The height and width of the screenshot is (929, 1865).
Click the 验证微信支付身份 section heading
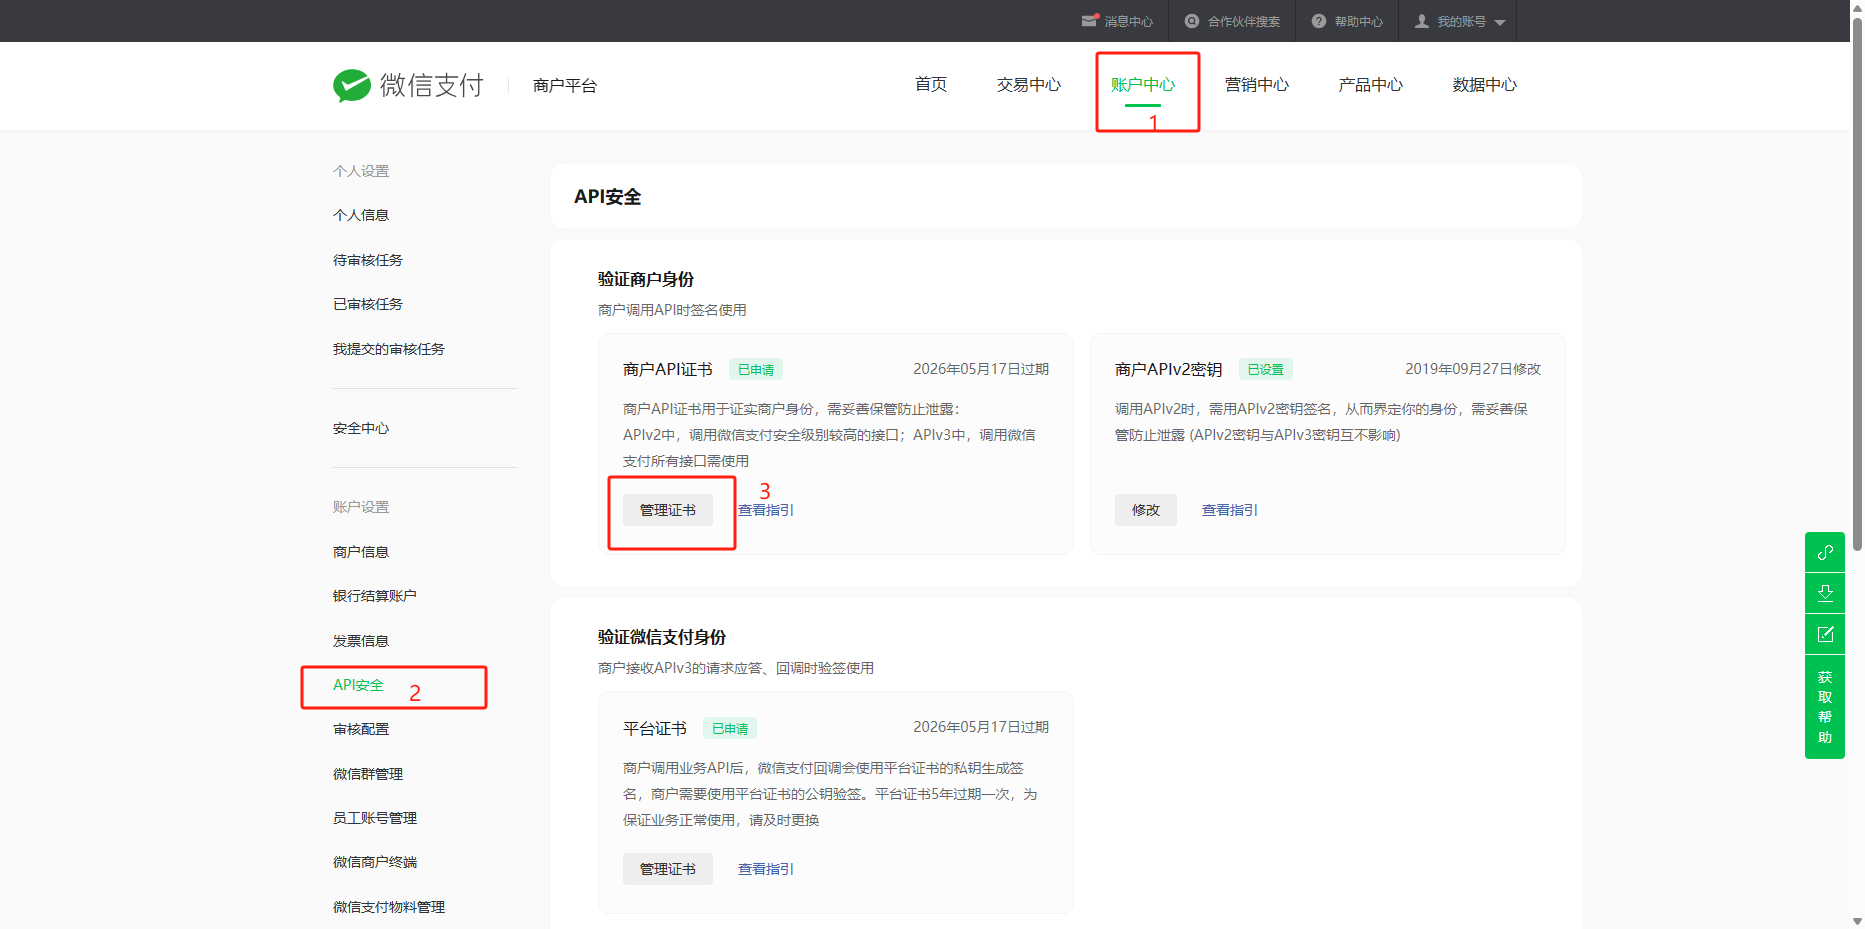pyautogui.click(x=662, y=637)
